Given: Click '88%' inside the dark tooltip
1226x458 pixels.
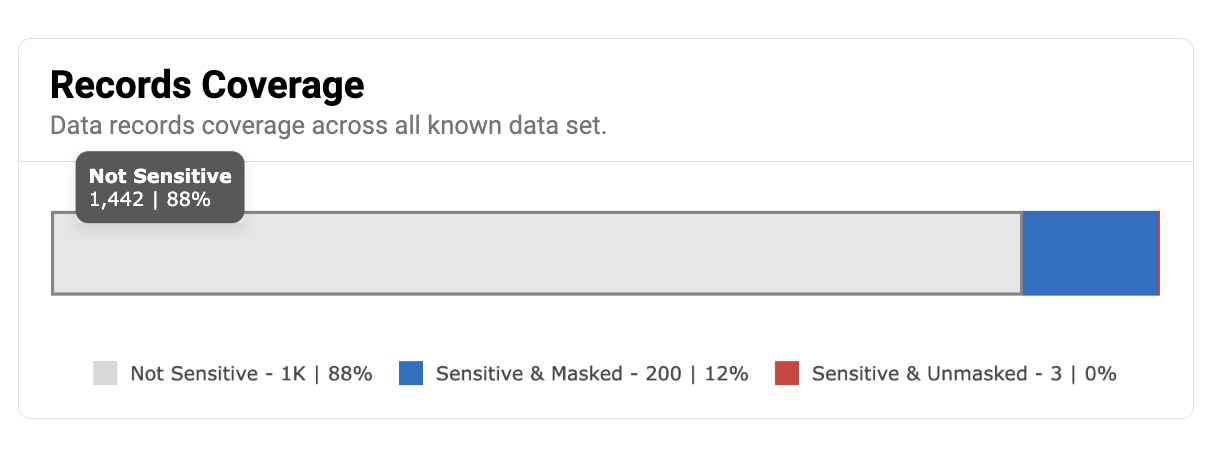Looking at the screenshot, I should tap(188, 199).
